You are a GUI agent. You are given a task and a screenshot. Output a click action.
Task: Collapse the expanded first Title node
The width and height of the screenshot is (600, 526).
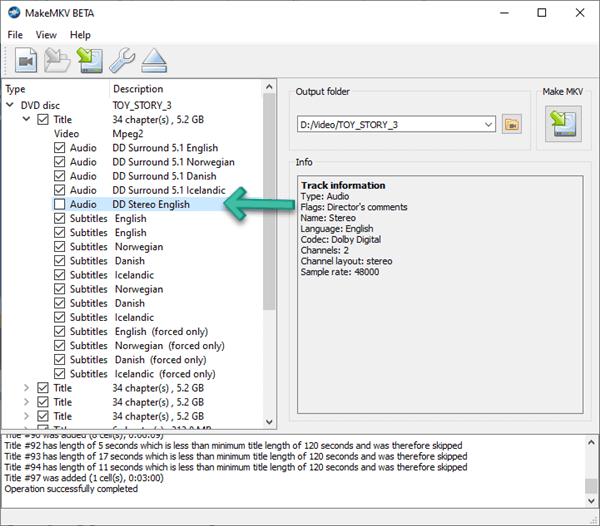[x=26, y=119]
